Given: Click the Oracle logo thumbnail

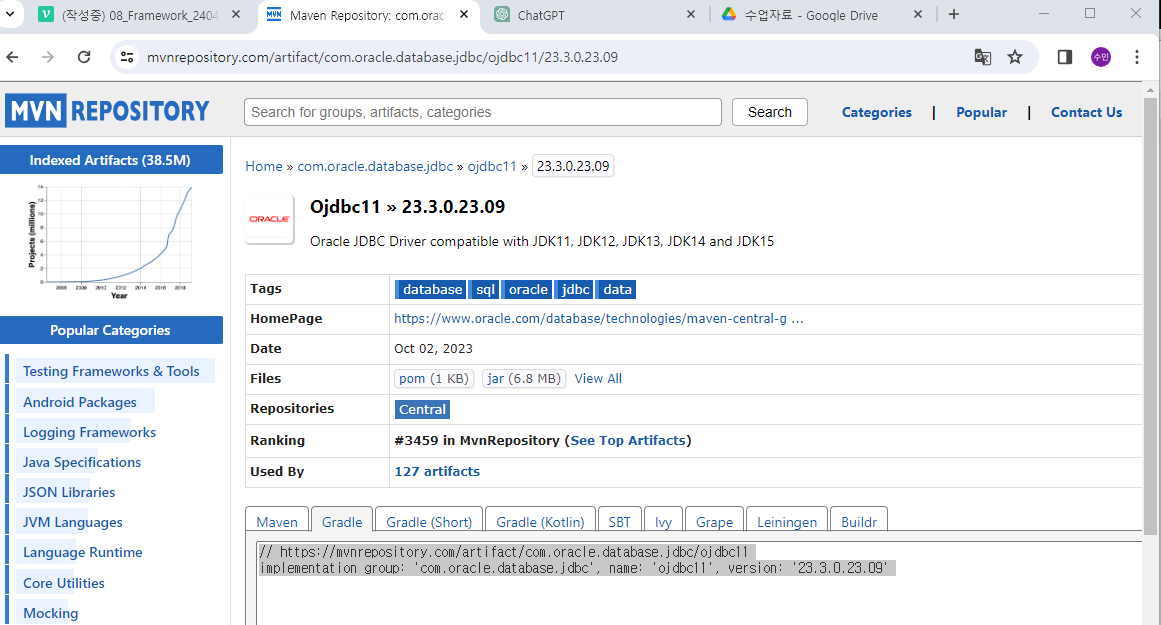Looking at the screenshot, I should pyautogui.click(x=270, y=219).
